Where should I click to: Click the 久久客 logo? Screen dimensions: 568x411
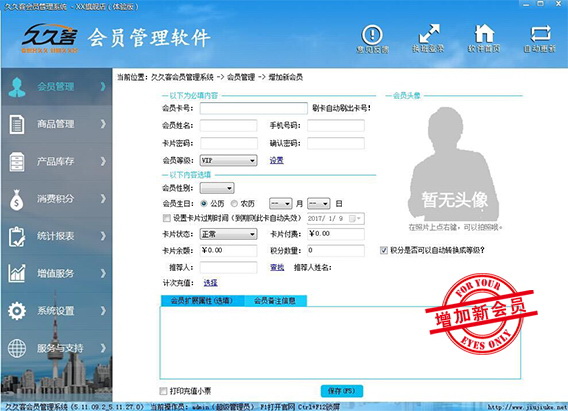[x=50, y=38]
